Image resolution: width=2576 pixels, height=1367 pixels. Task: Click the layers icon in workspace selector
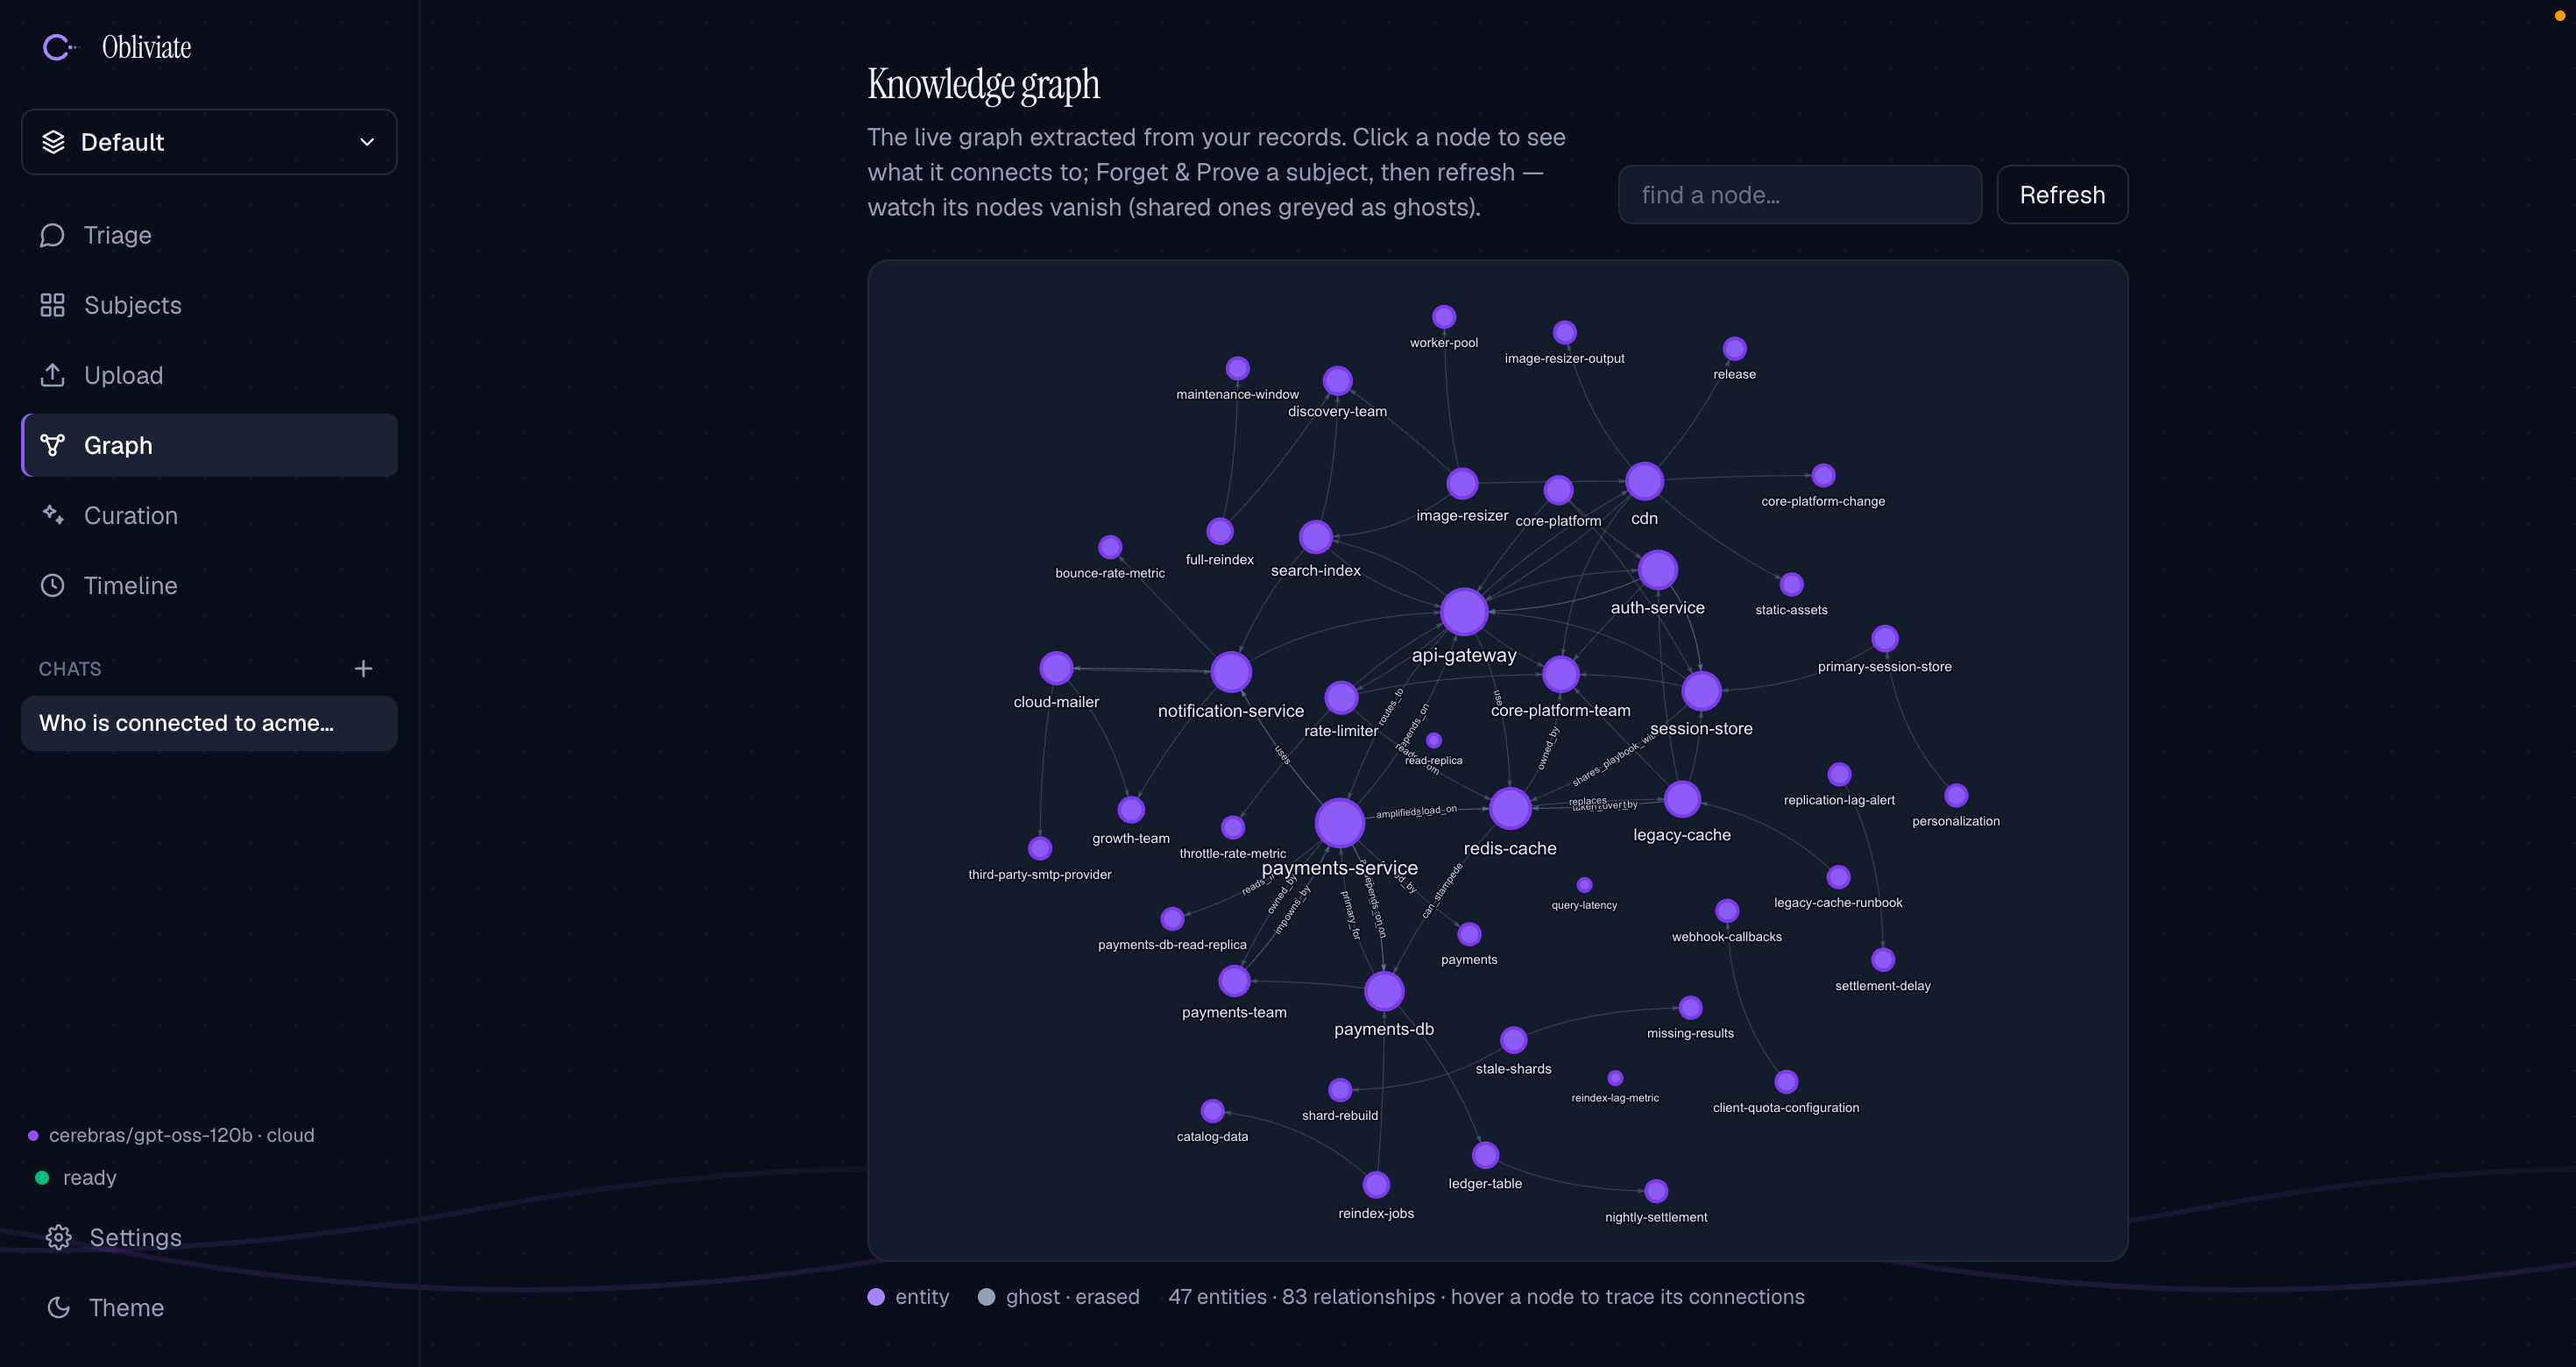53,142
